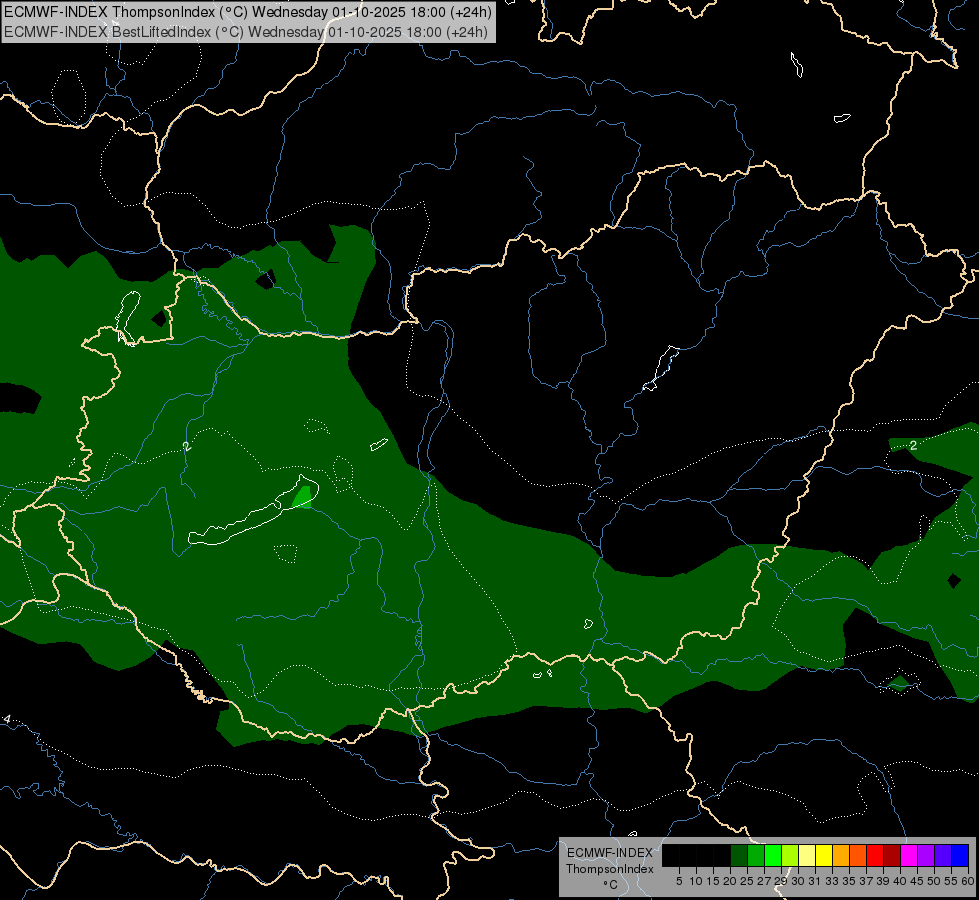Click the legend tick label 50

934,881
